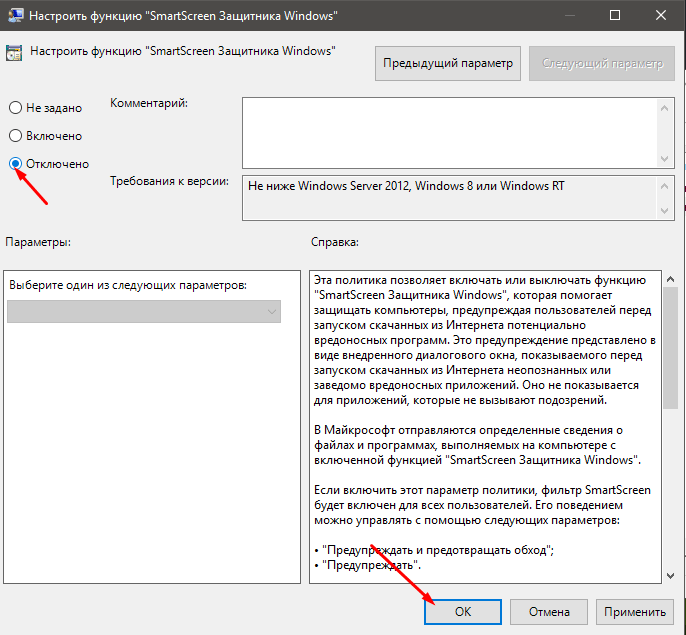Click the "Выберите один из следующих параметров:" label
This screenshot has height=635, width=686.
pos(128,285)
